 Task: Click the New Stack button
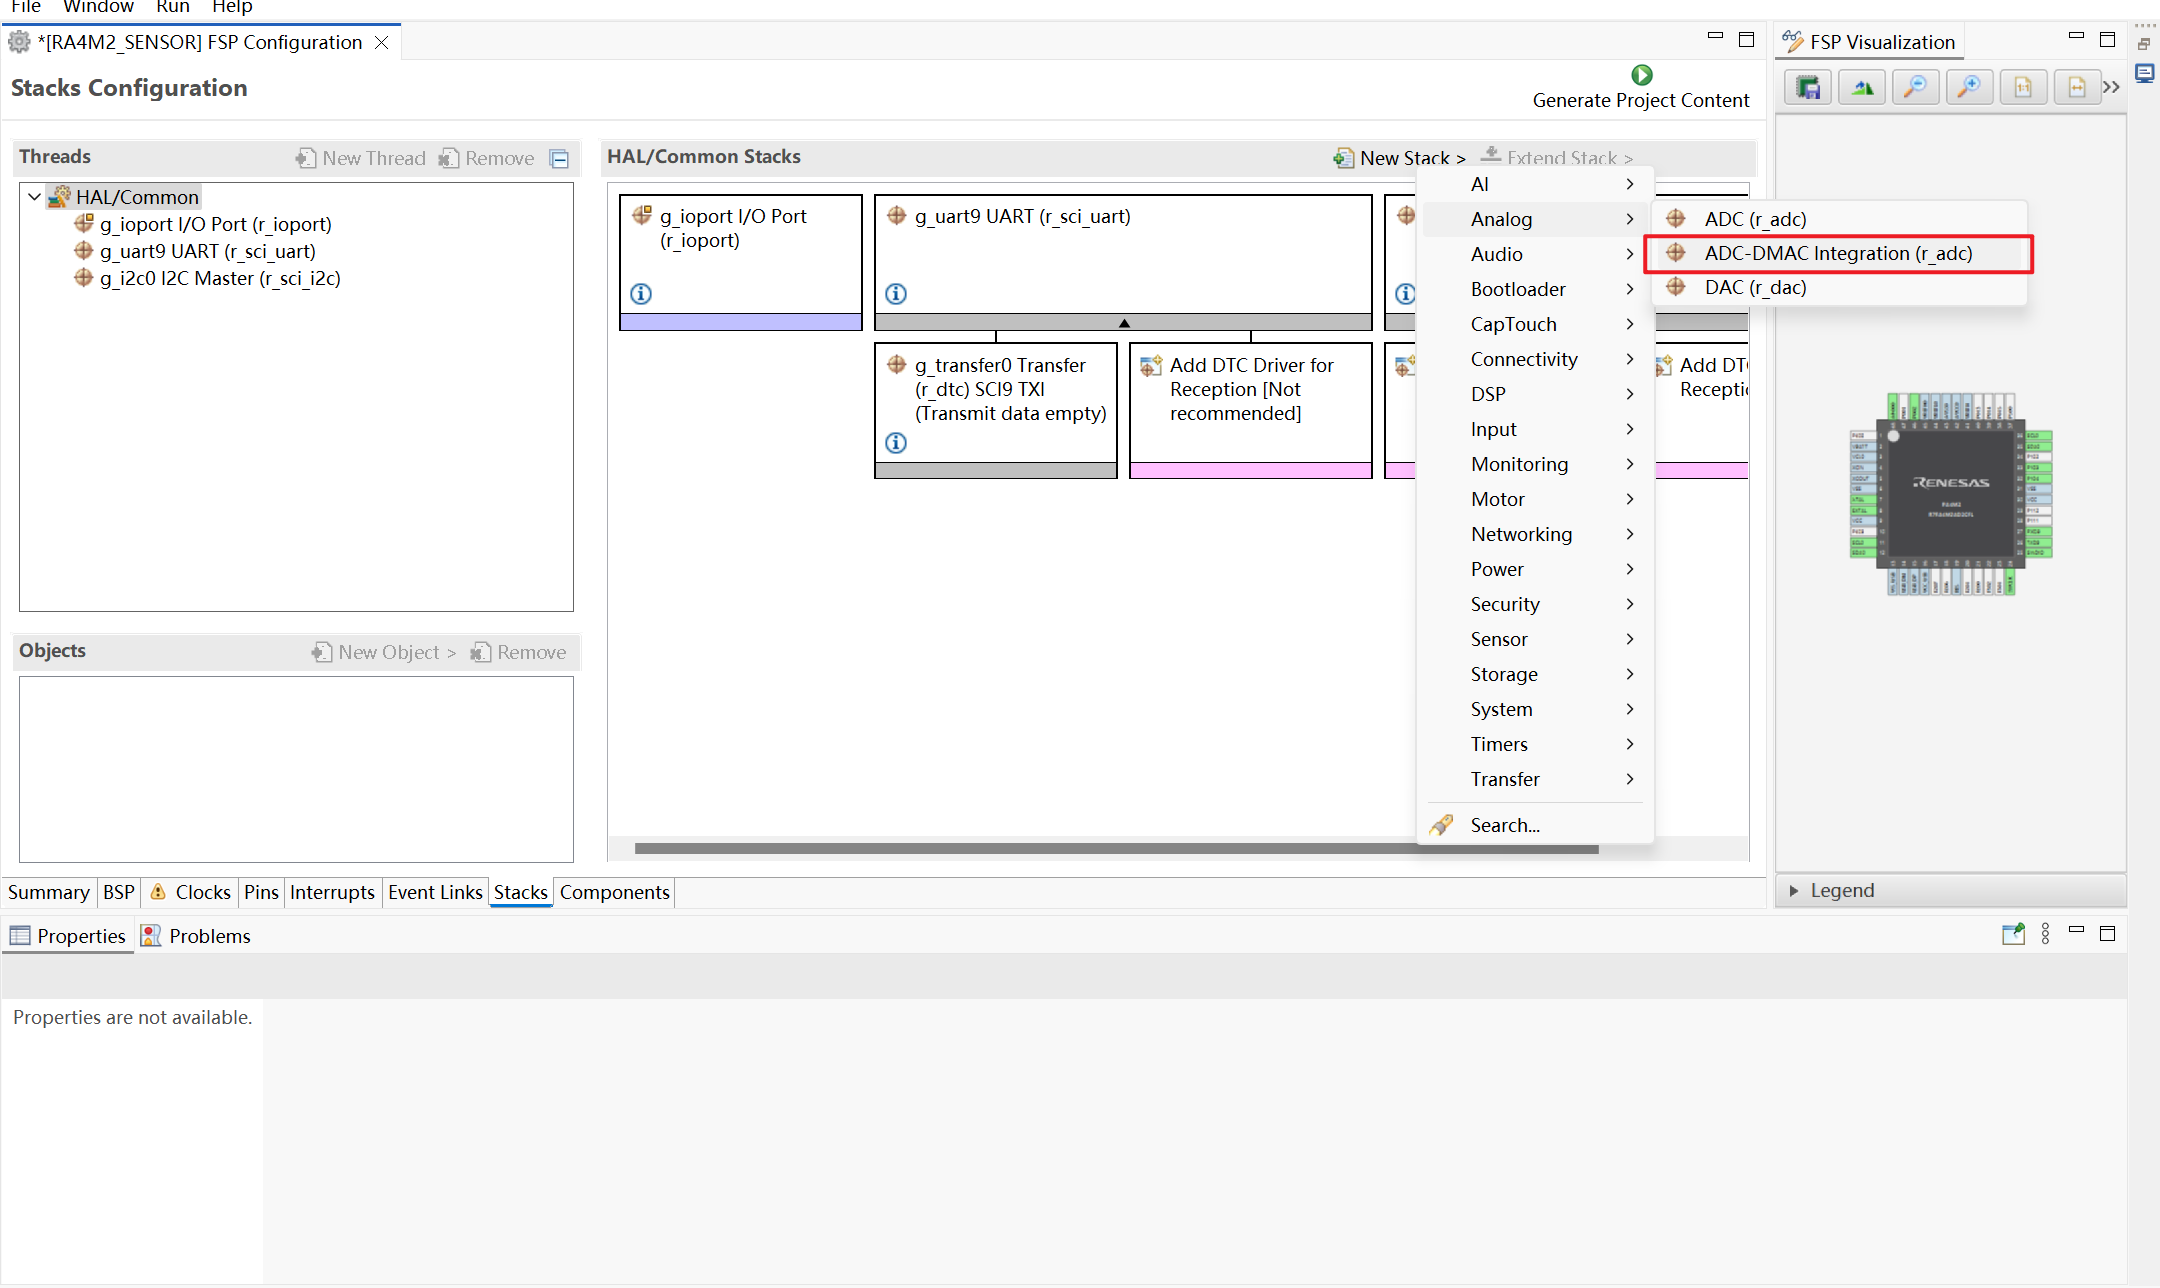pyautogui.click(x=1398, y=158)
